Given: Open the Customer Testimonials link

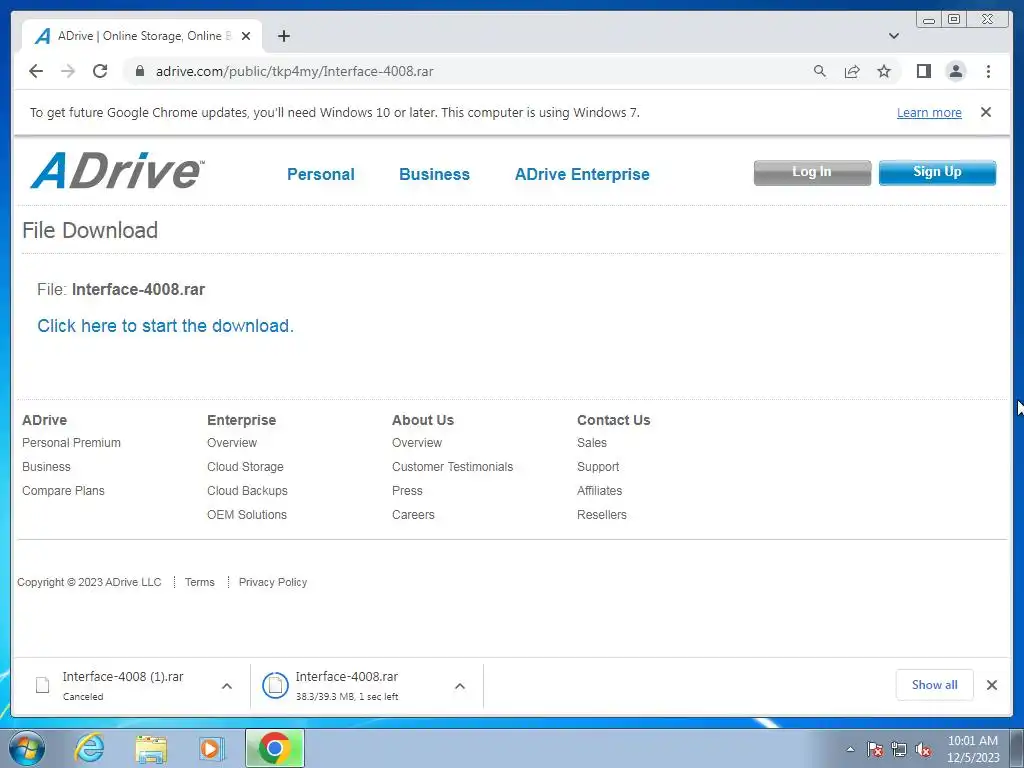Looking at the screenshot, I should (453, 467).
